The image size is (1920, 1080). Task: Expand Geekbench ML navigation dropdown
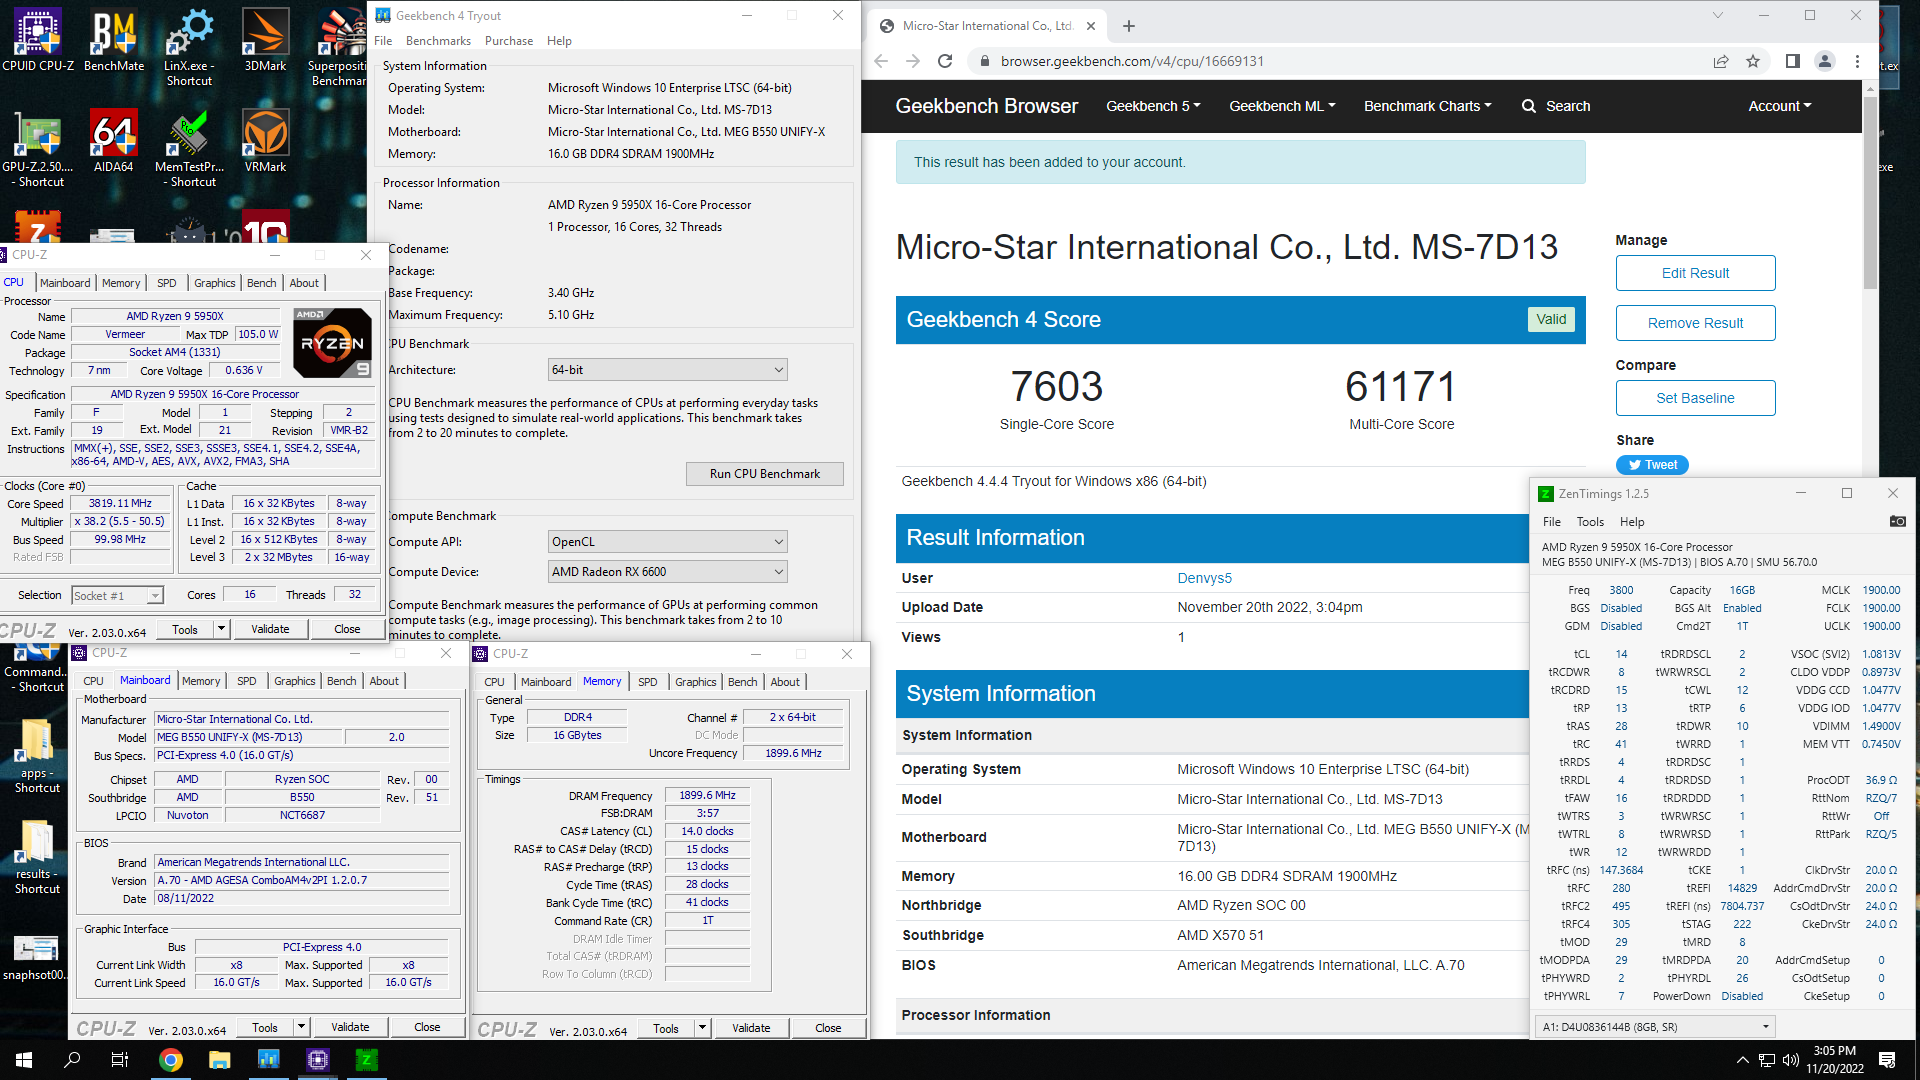point(1282,106)
